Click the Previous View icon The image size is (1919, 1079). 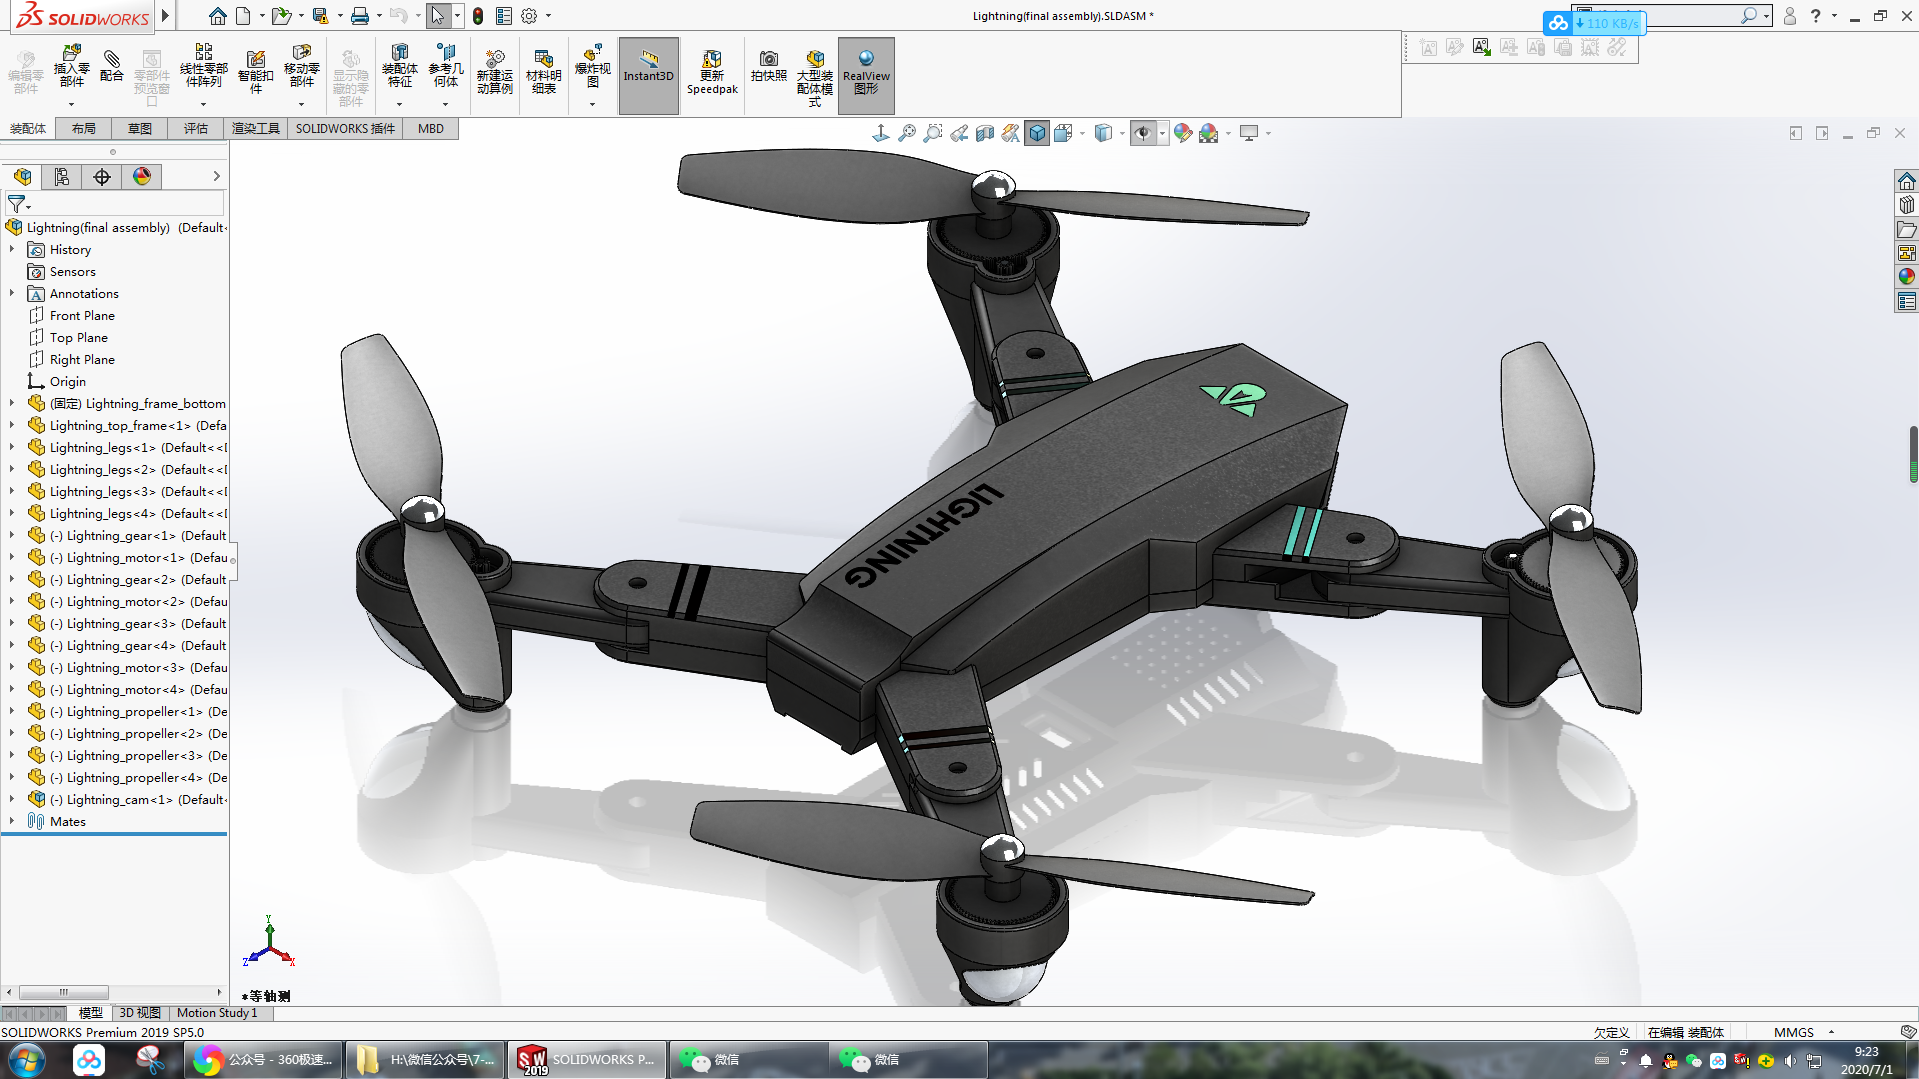click(959, 133)
